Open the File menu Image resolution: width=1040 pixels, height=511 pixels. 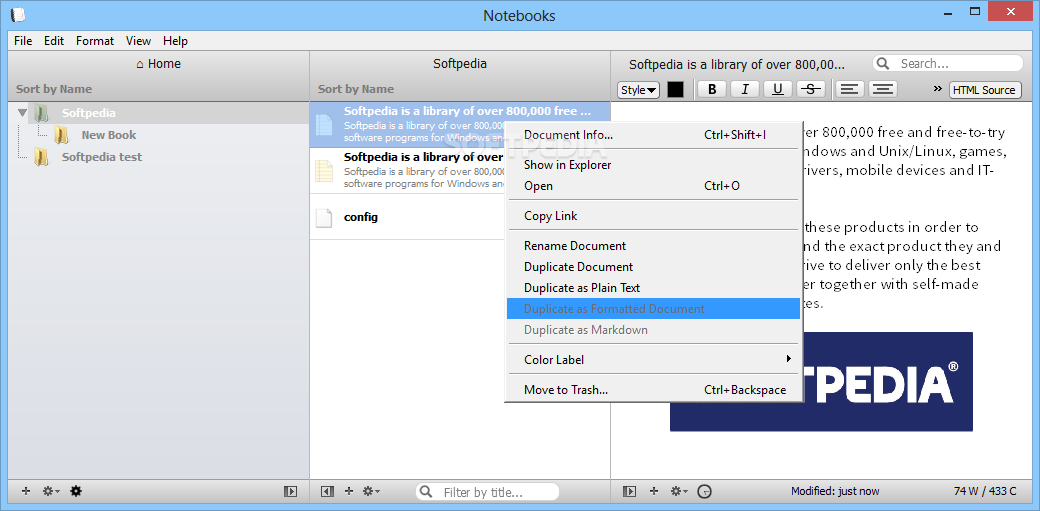[x=23, y=40]
